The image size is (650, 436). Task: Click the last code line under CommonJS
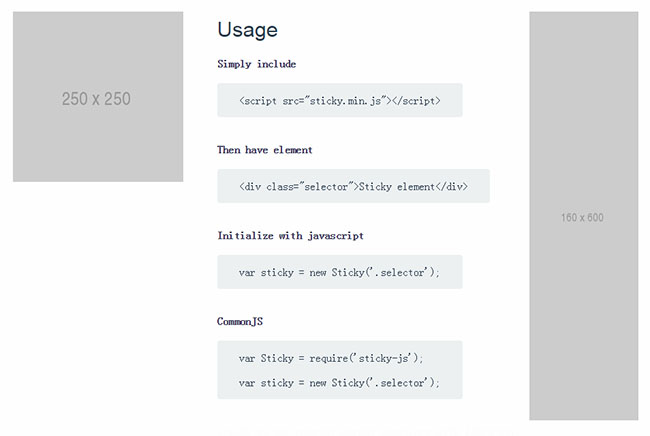tap(339, 383)
